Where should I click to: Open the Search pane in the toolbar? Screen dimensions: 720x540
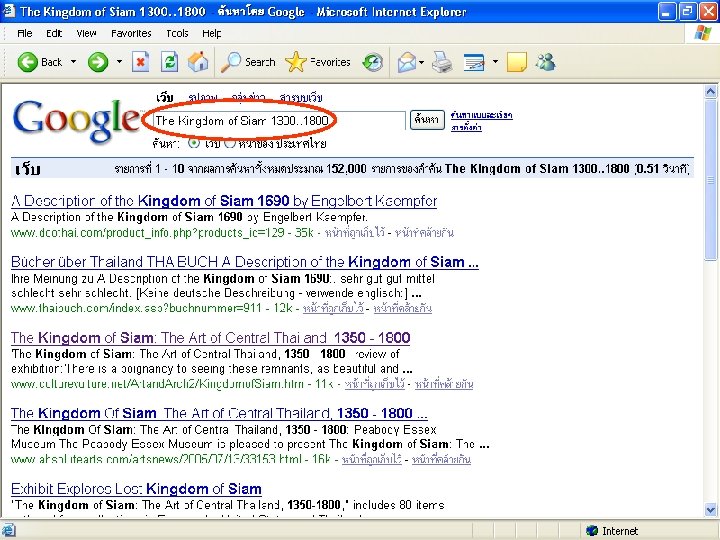[x=248, y=62]
